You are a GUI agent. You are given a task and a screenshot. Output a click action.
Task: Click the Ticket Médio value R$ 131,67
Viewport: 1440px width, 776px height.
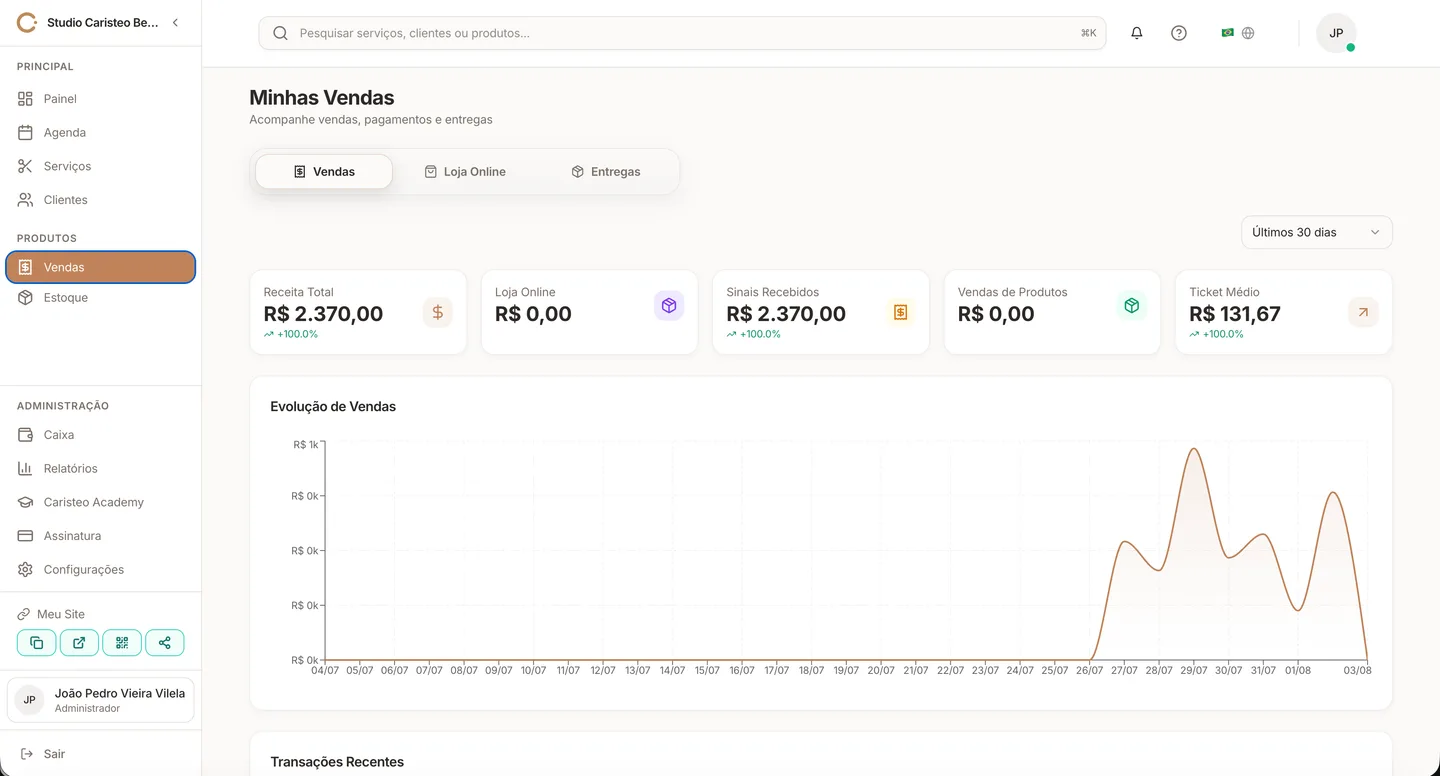tap(1235, 314)
